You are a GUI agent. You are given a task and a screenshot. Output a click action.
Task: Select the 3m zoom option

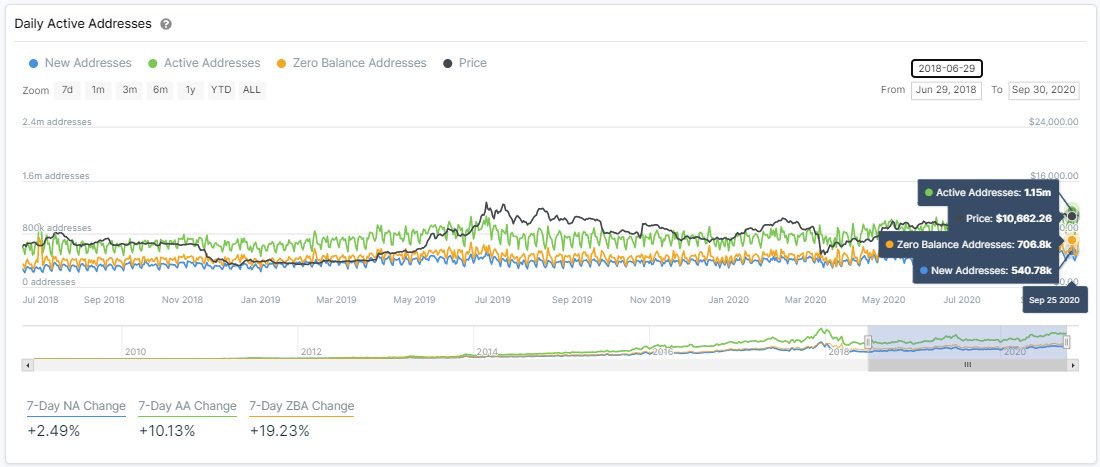click(x=129, y=90)
